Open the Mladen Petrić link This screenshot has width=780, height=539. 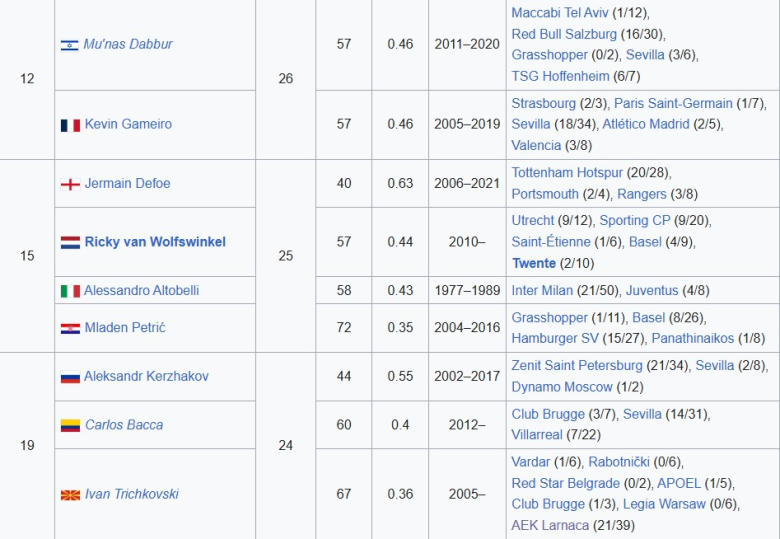click(x=125, y=328)
